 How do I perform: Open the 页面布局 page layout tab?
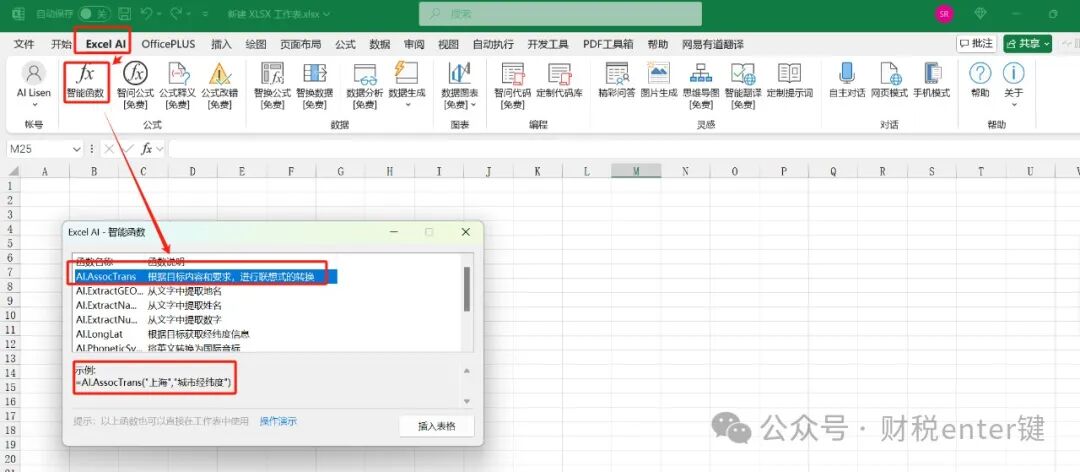[300, 44]
